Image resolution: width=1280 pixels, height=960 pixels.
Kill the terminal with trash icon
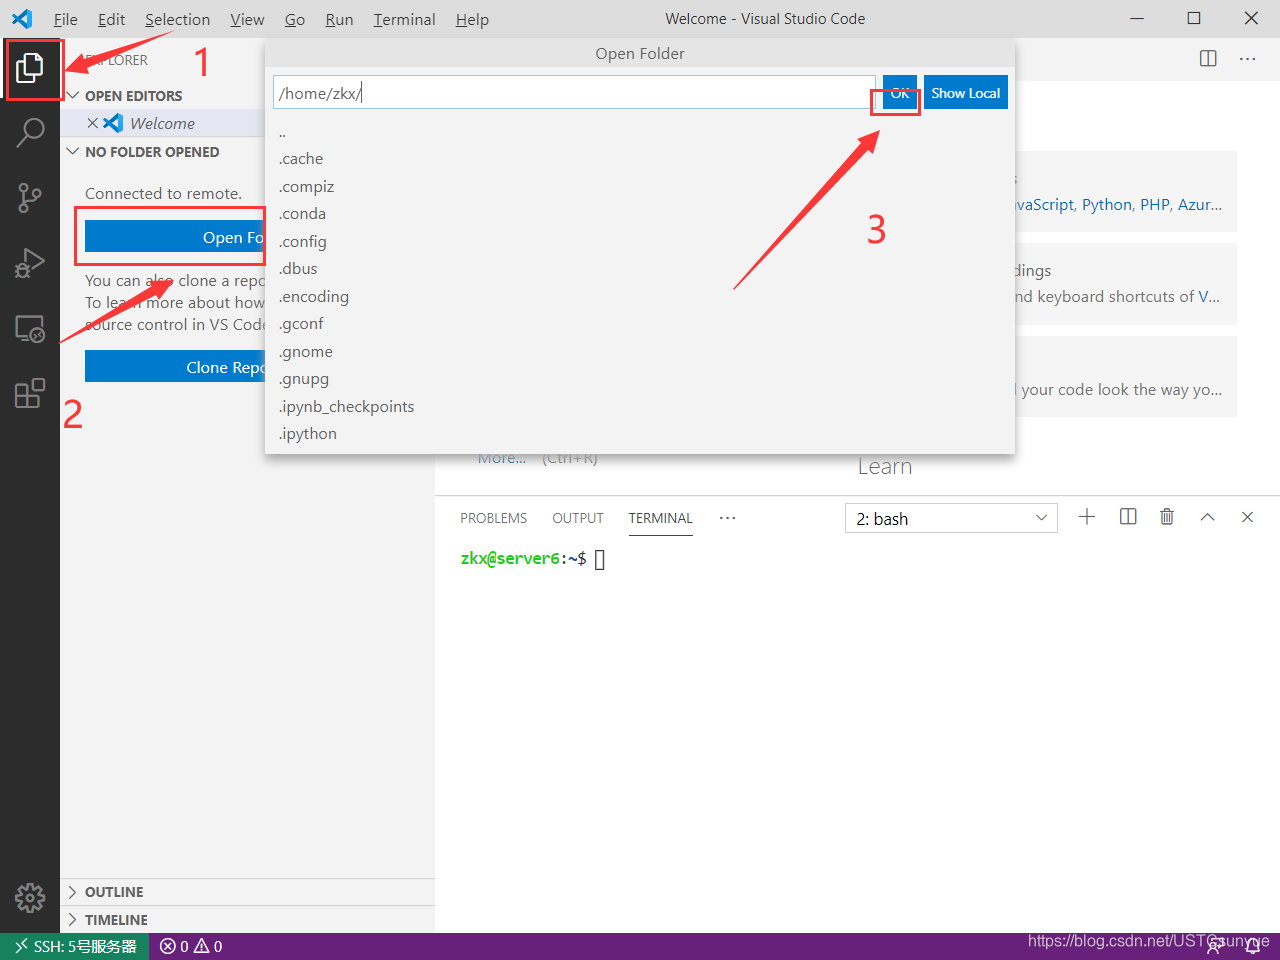point(1167,517)
